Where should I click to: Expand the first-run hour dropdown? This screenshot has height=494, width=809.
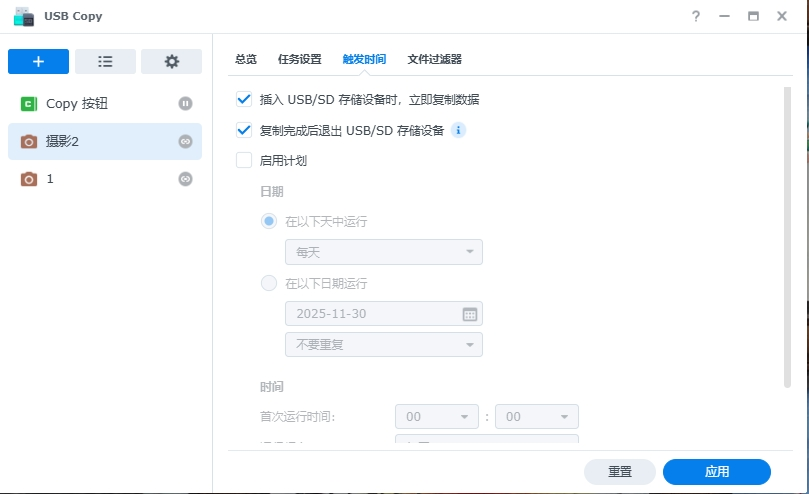[437, 417]
